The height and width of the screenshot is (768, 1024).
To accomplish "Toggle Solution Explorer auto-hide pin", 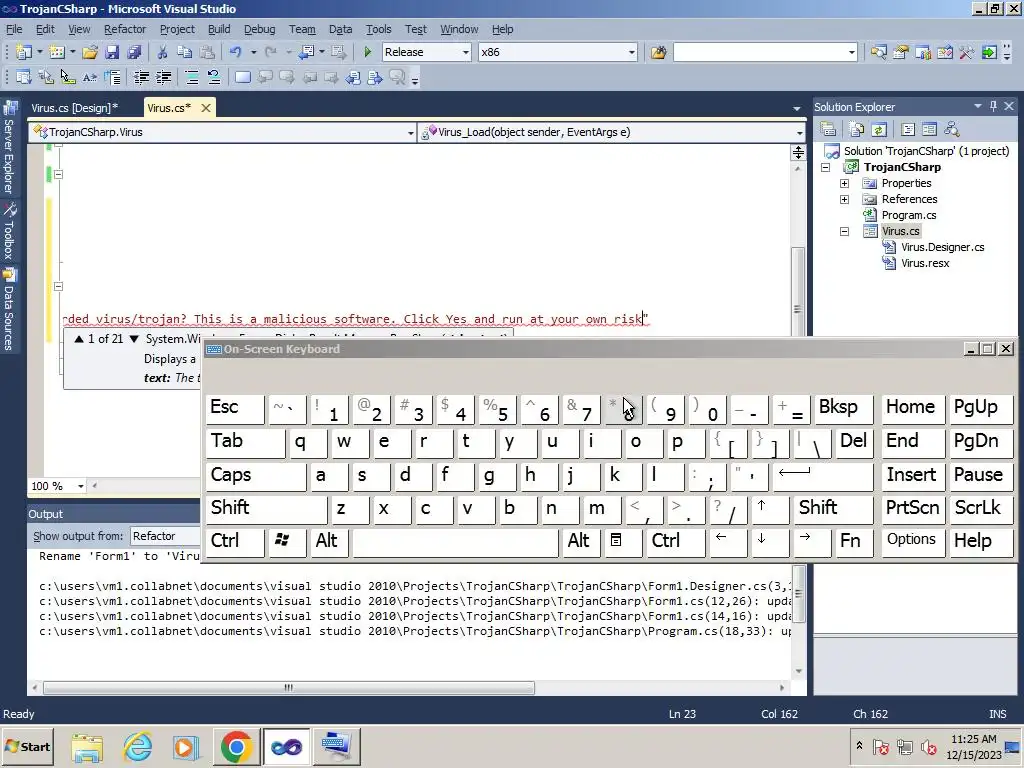I will pyautogui.click(x=993, y=106).
